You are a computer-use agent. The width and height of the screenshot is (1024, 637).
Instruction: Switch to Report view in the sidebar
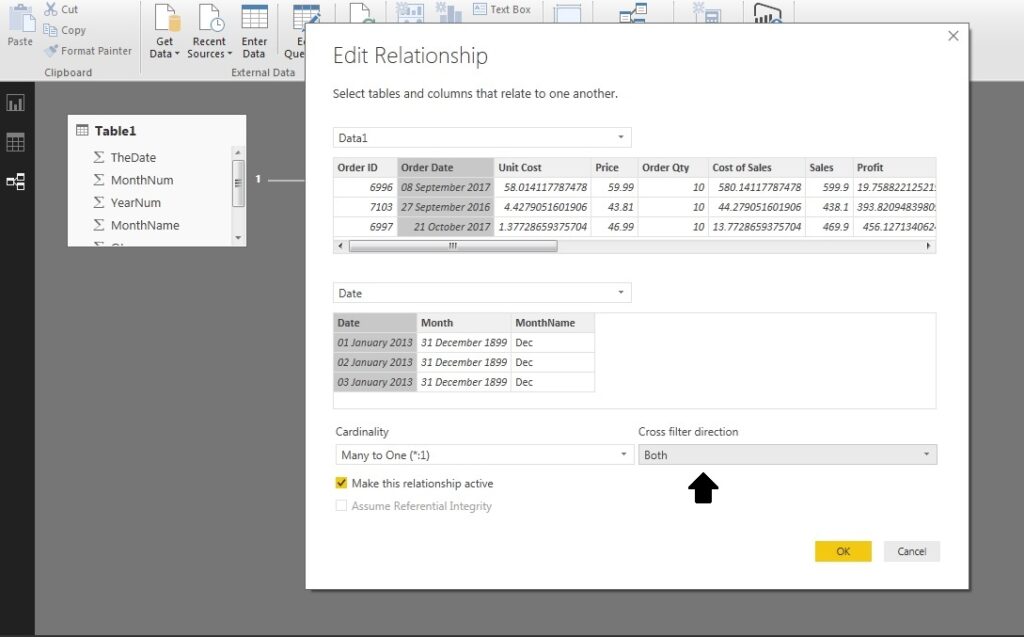[14, 102]
